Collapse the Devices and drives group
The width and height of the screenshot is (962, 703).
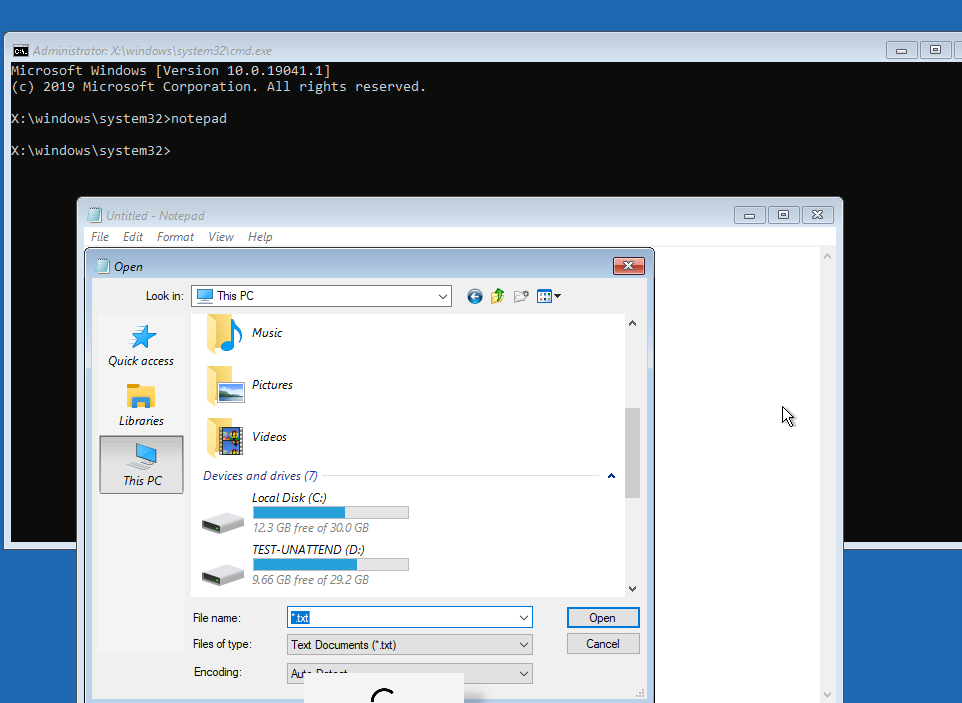611,476
